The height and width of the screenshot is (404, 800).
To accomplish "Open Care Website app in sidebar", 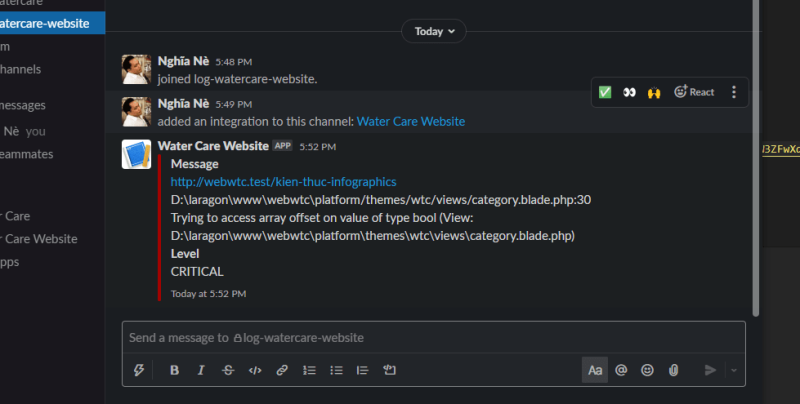I will tap(40, 239).
